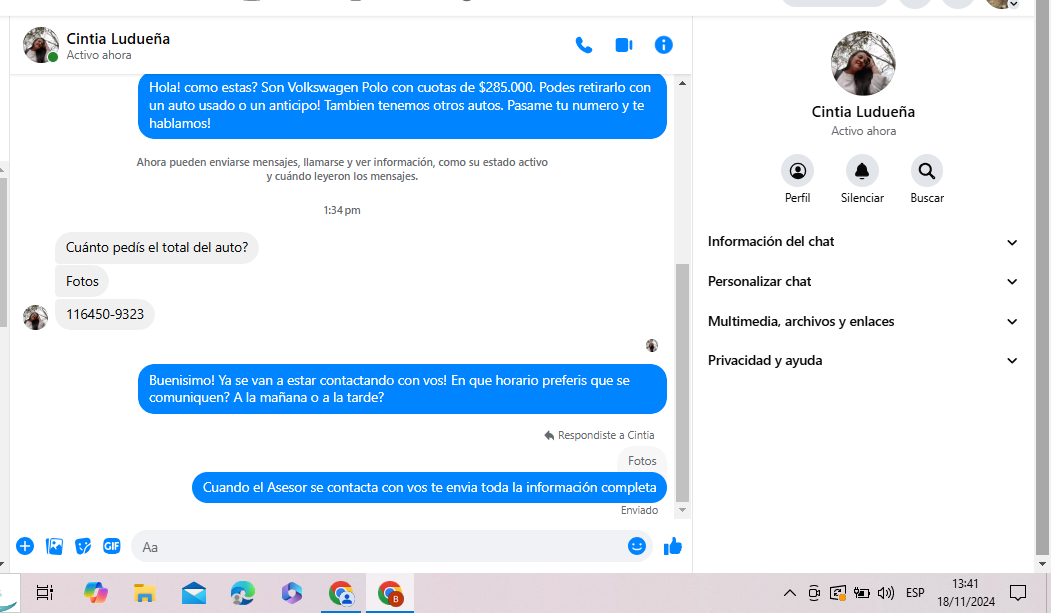Click chat scrollbar up arrow
Viewport: 1051px width, 613px height.
pyautogui.click(x=682, y=83)
